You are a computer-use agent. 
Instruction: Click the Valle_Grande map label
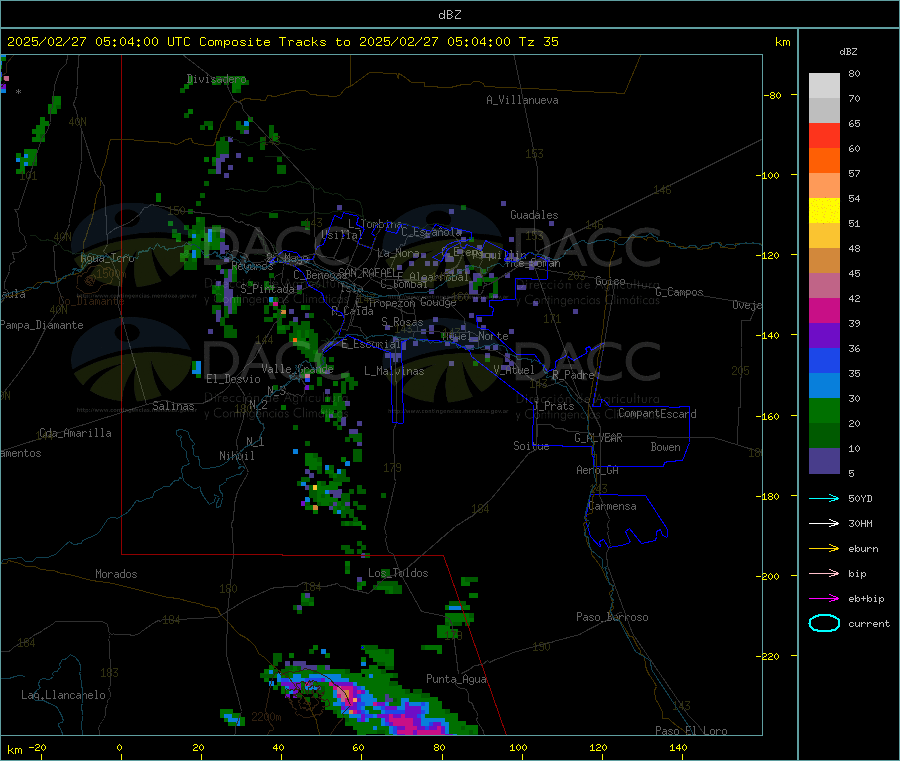click(x=297, y=369)
